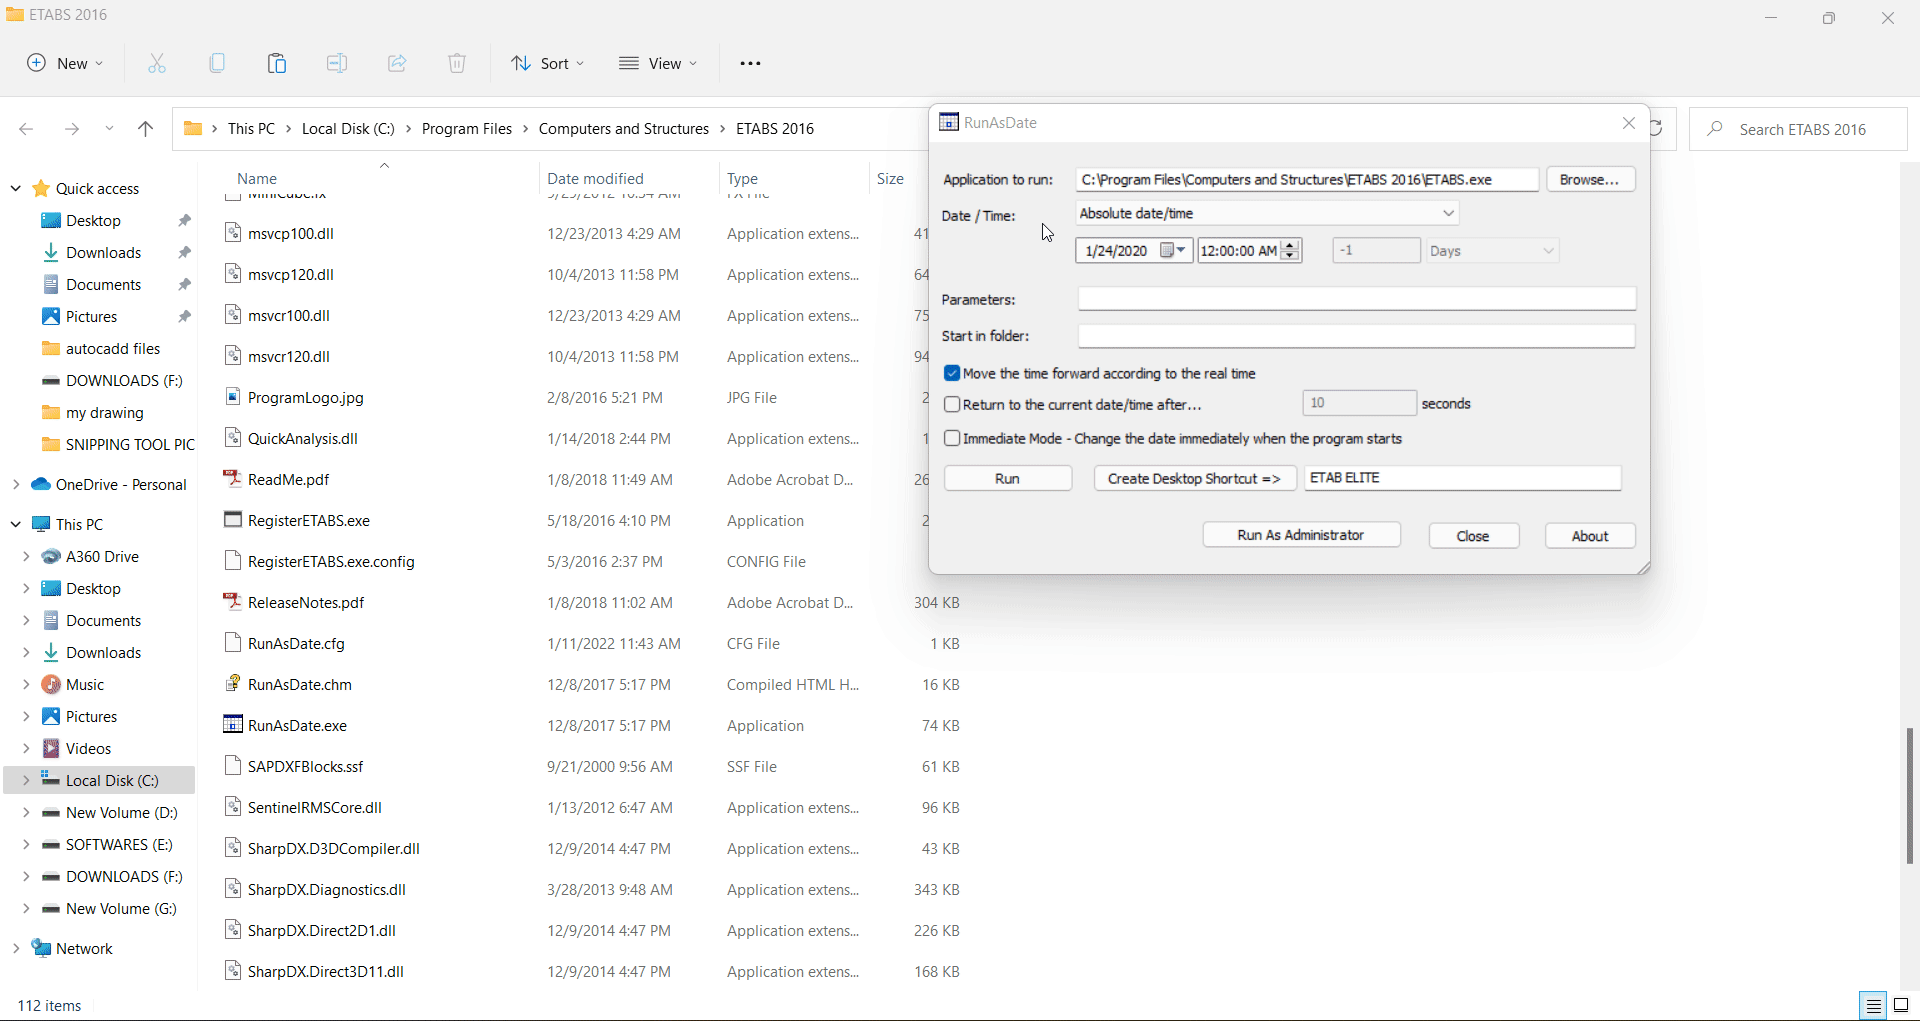This screenshot has height=1021, width=1920.
Task: Collapse the Quick access tree section
Action: point(16,188)
